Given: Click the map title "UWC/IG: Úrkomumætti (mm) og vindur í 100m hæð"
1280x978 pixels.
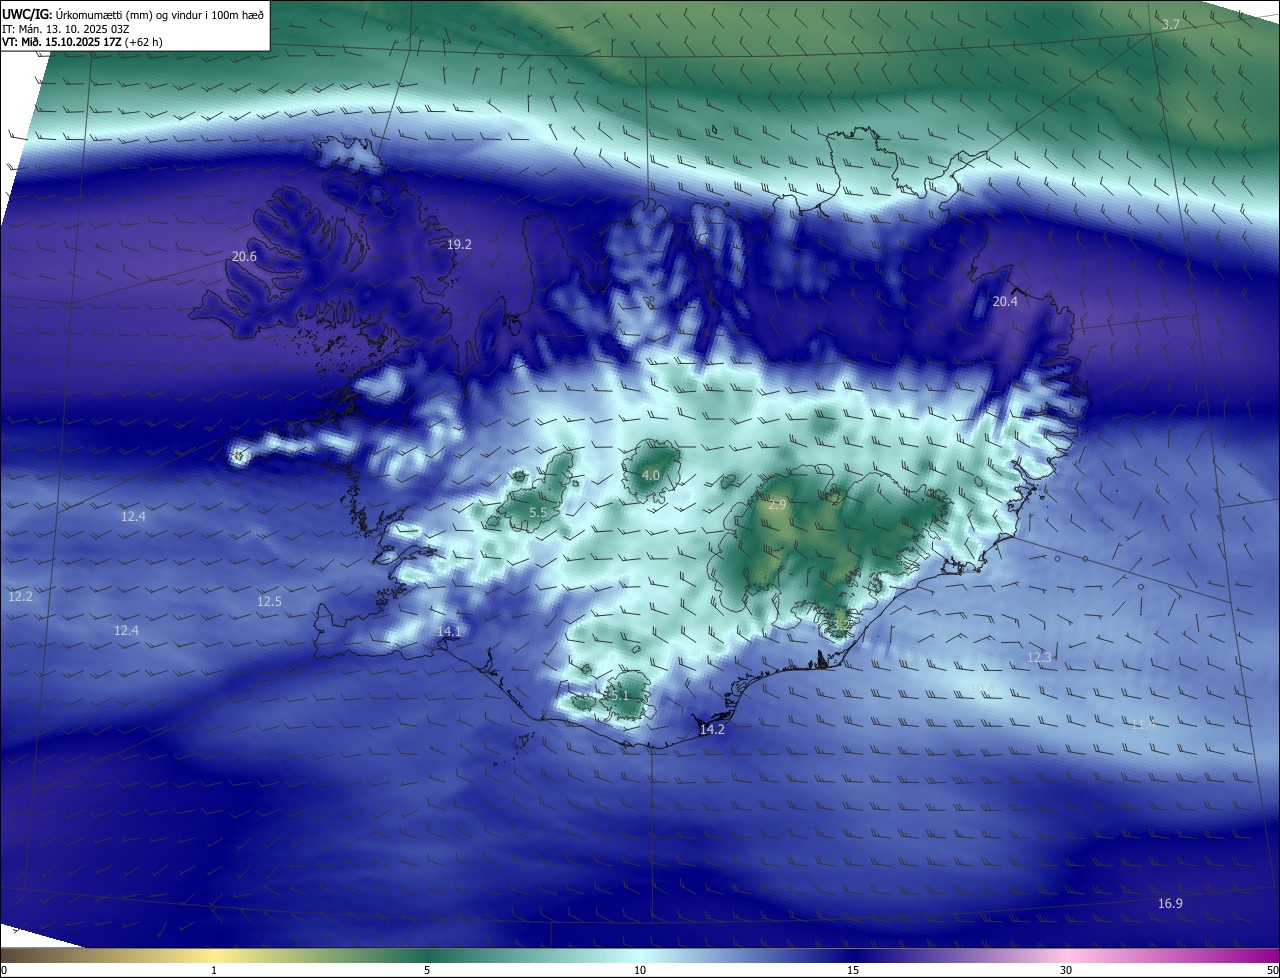Looking at the screenshot, I should click(x=133, y=15).
